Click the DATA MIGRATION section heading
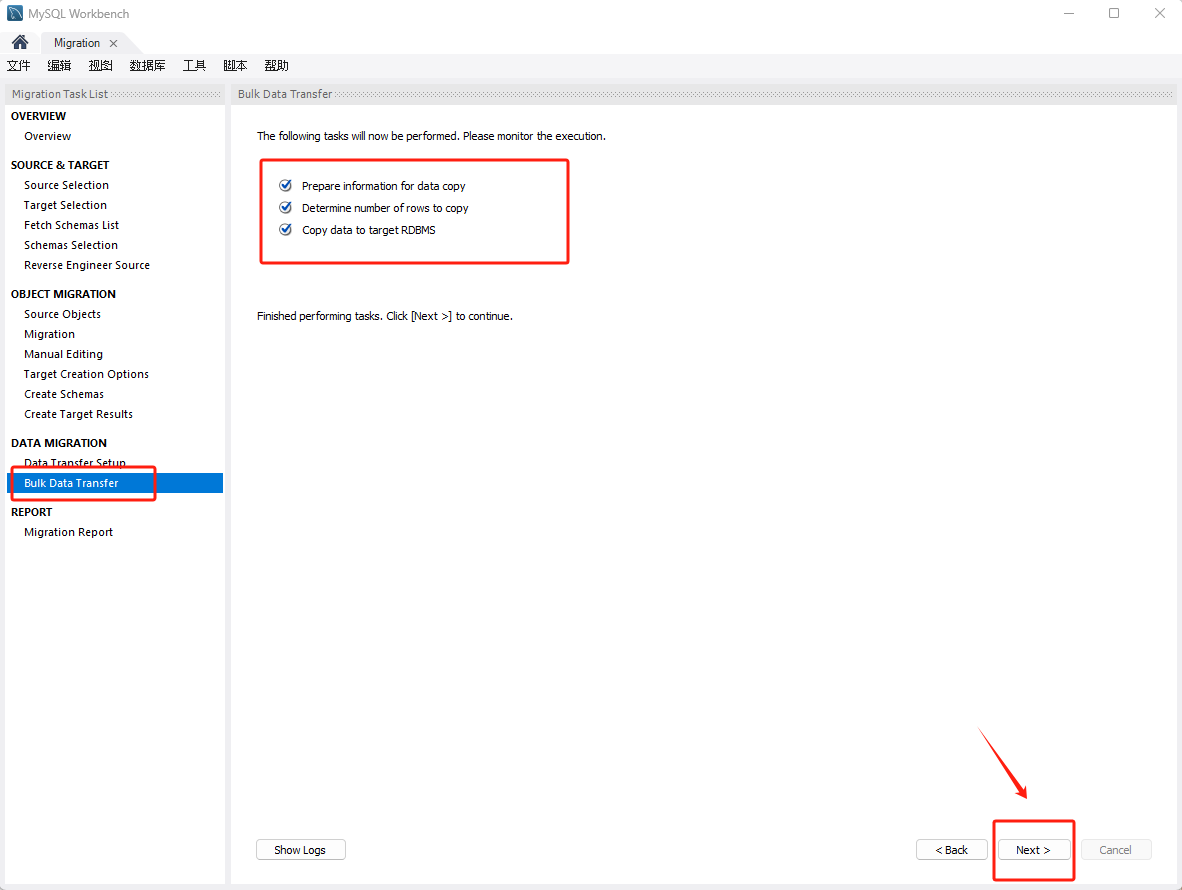 [59, 443]
